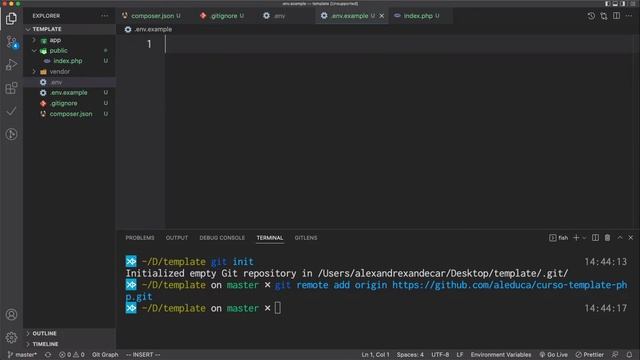
Task: Open .env.example in explorer tree
Action: [x=69, y=93]
